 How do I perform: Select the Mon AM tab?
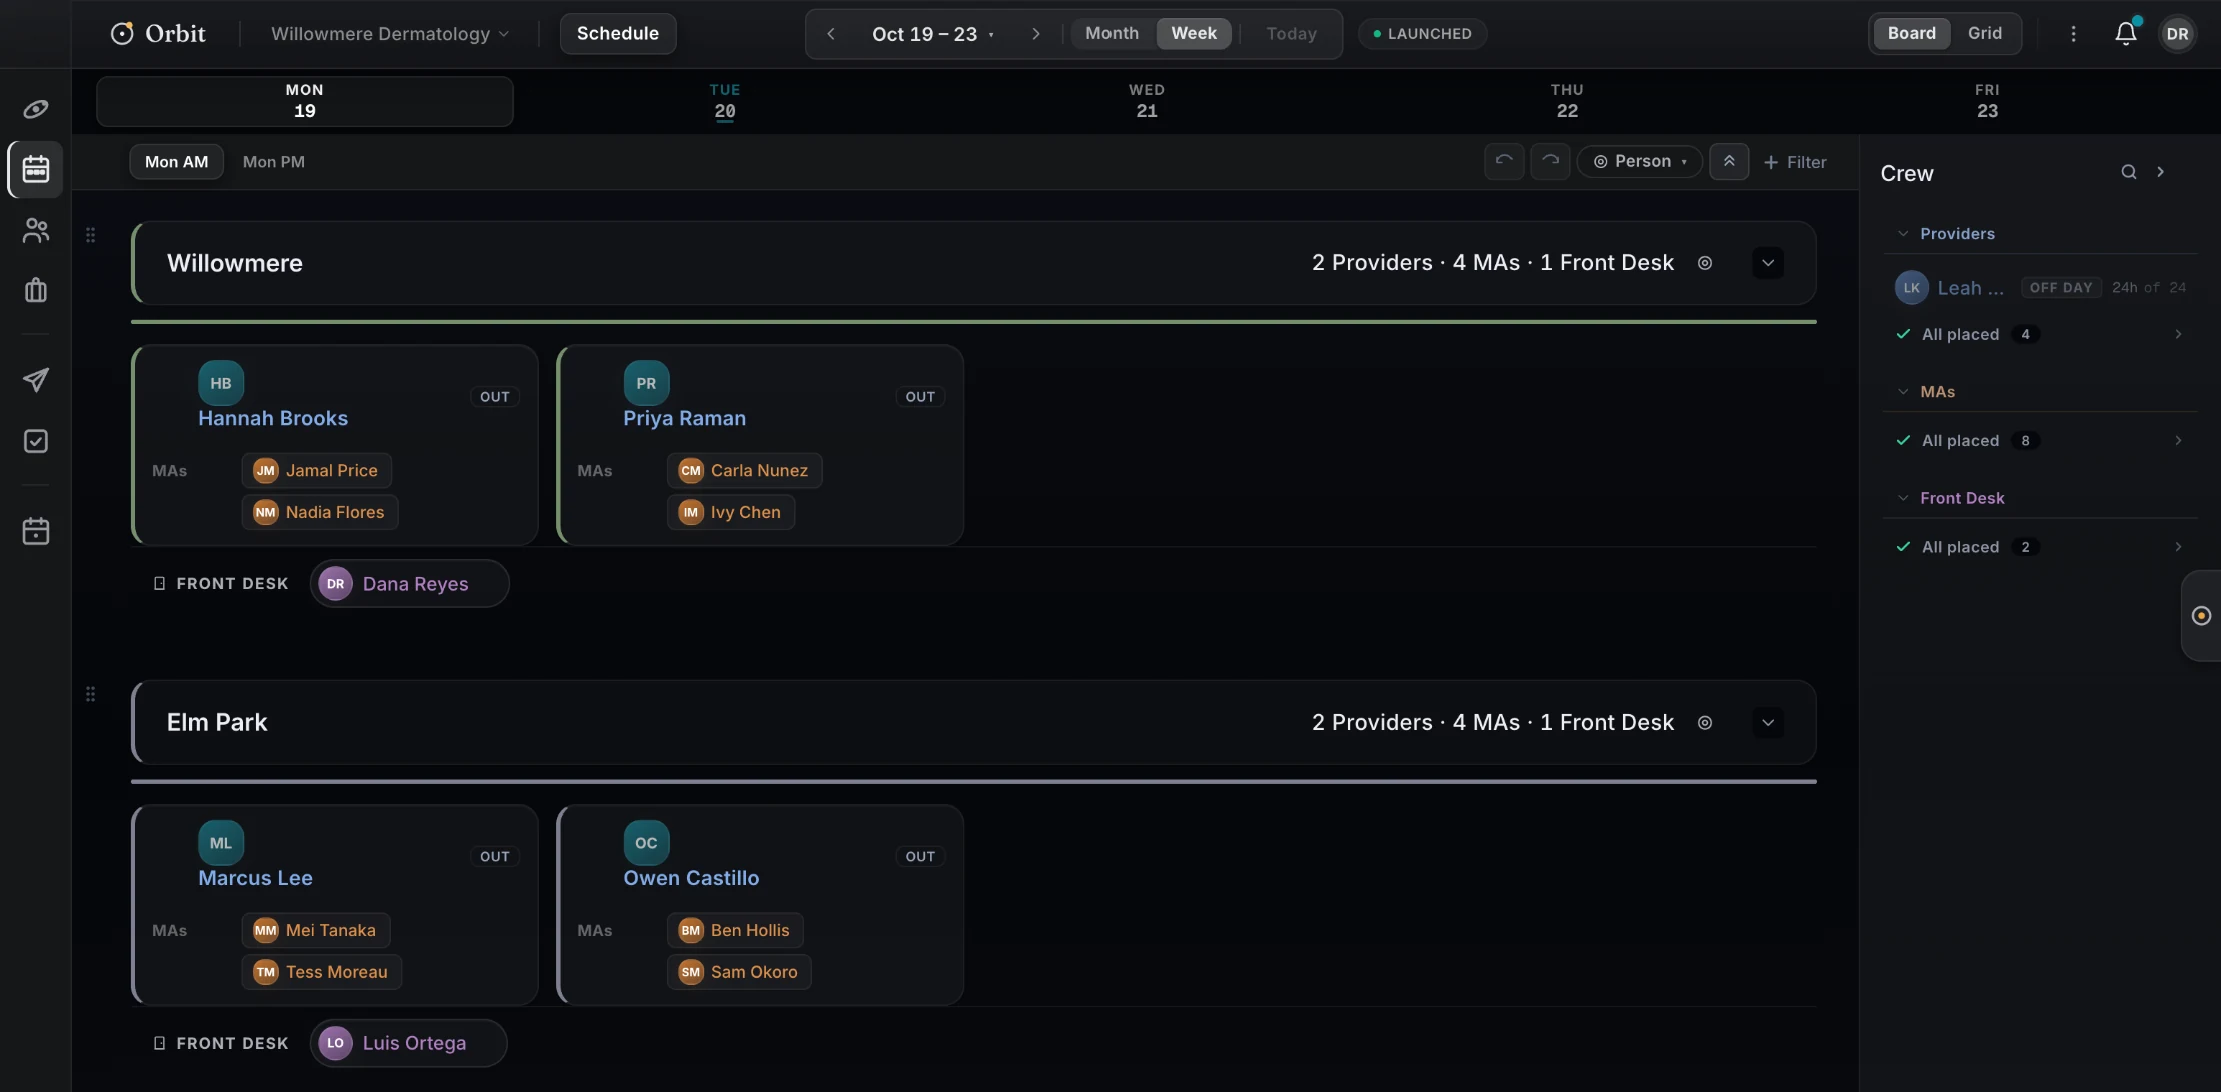click(176, 161)
